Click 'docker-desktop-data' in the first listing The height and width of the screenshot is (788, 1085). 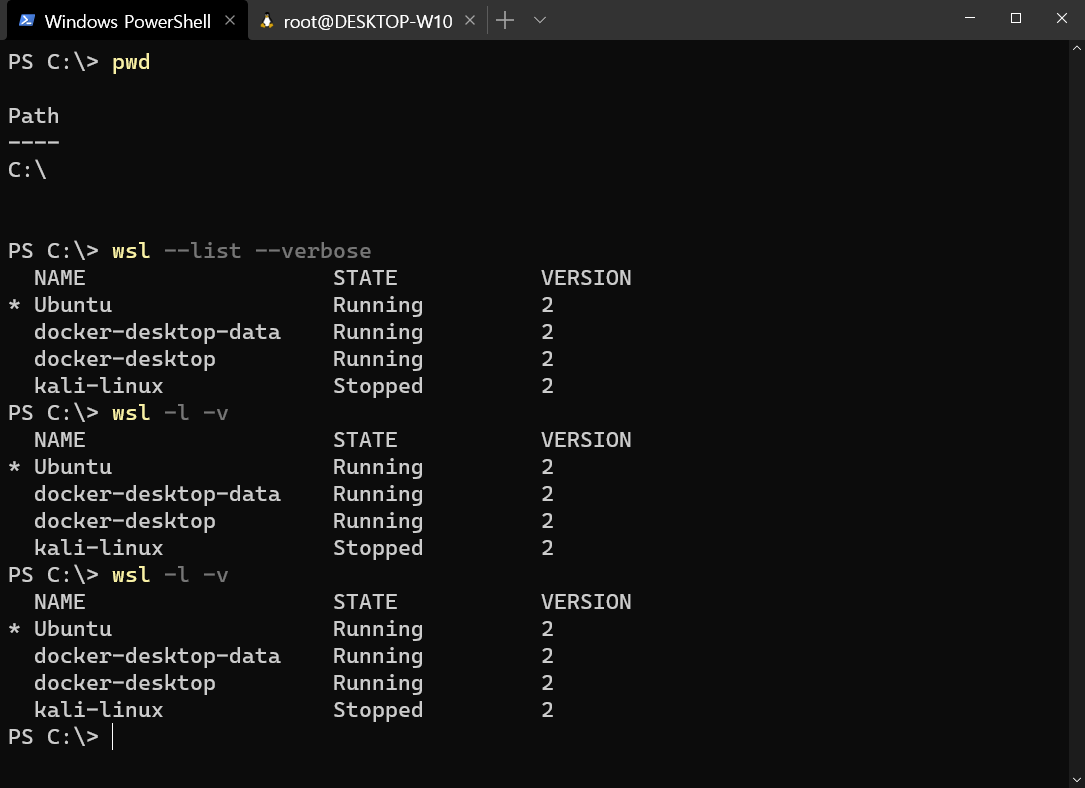(x=157, y=331)
